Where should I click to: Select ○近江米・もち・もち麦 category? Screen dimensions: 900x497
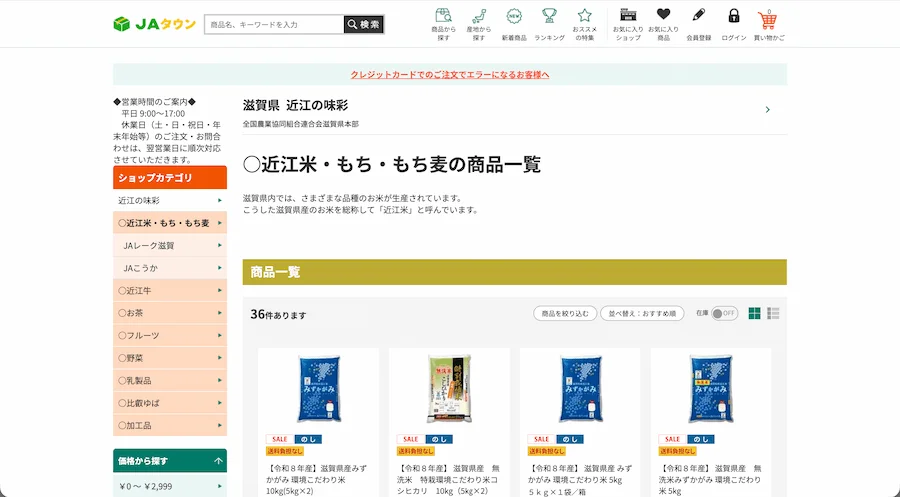pos(170,223)
